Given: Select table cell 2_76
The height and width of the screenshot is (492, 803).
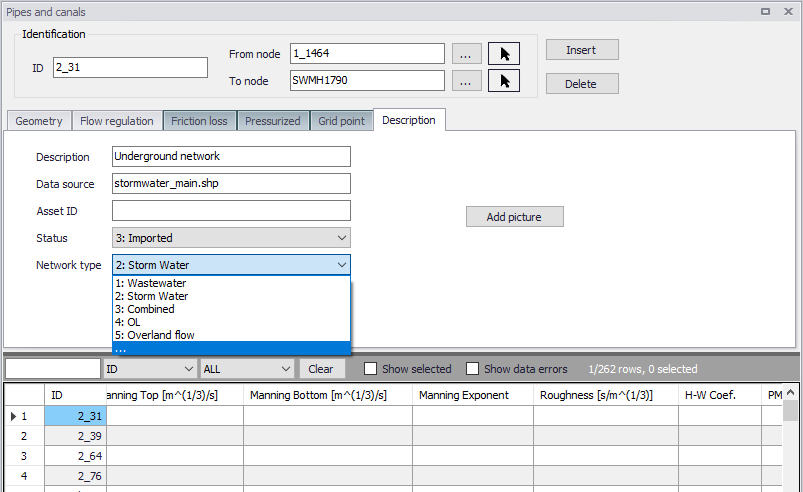Looking at the screenshot, I should click(75, 476).
